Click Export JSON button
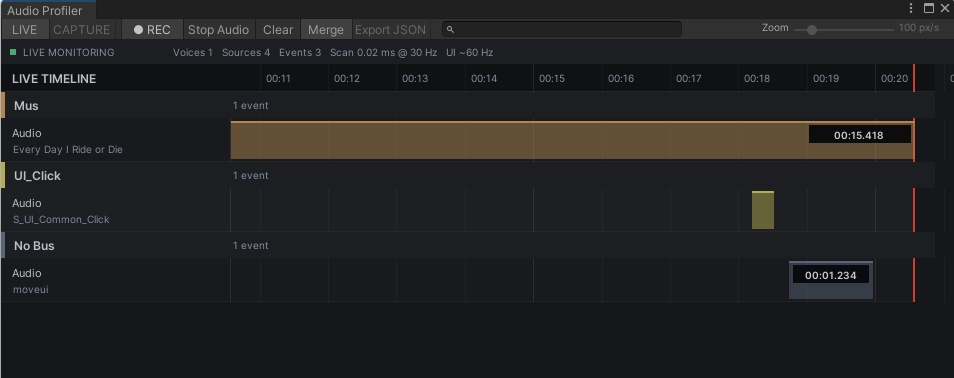Screen dimensions: 954x378 (391, 29)
